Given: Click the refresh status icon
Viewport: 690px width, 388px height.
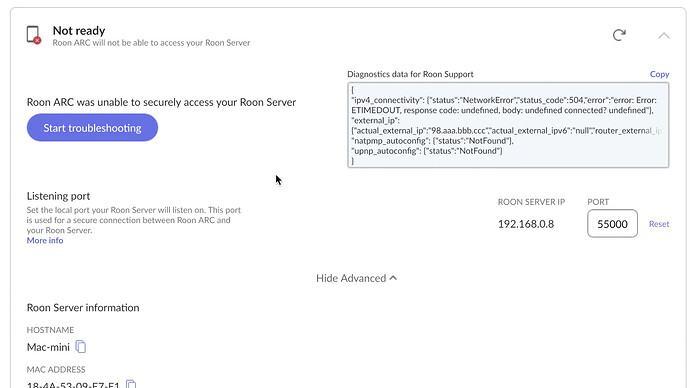Looking at the screenshot, I should pyautogui.click(x=619, y=35).
